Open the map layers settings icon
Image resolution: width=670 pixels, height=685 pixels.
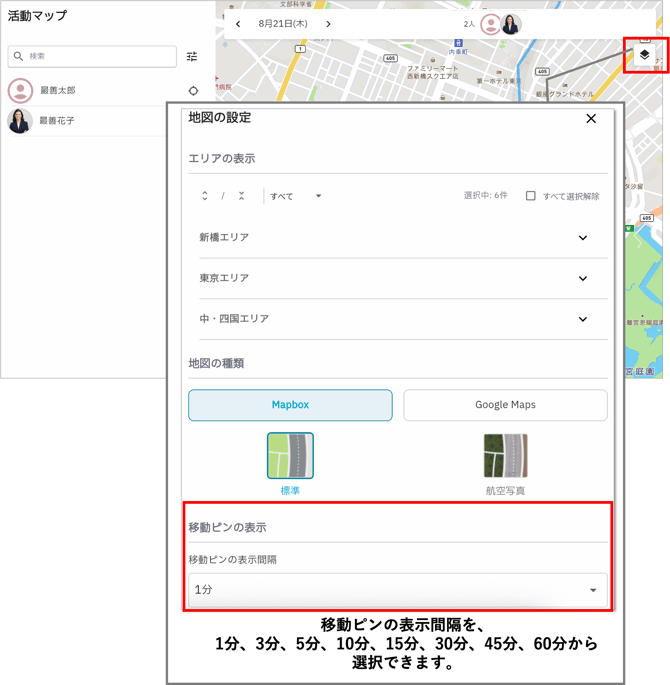point(645,55)
